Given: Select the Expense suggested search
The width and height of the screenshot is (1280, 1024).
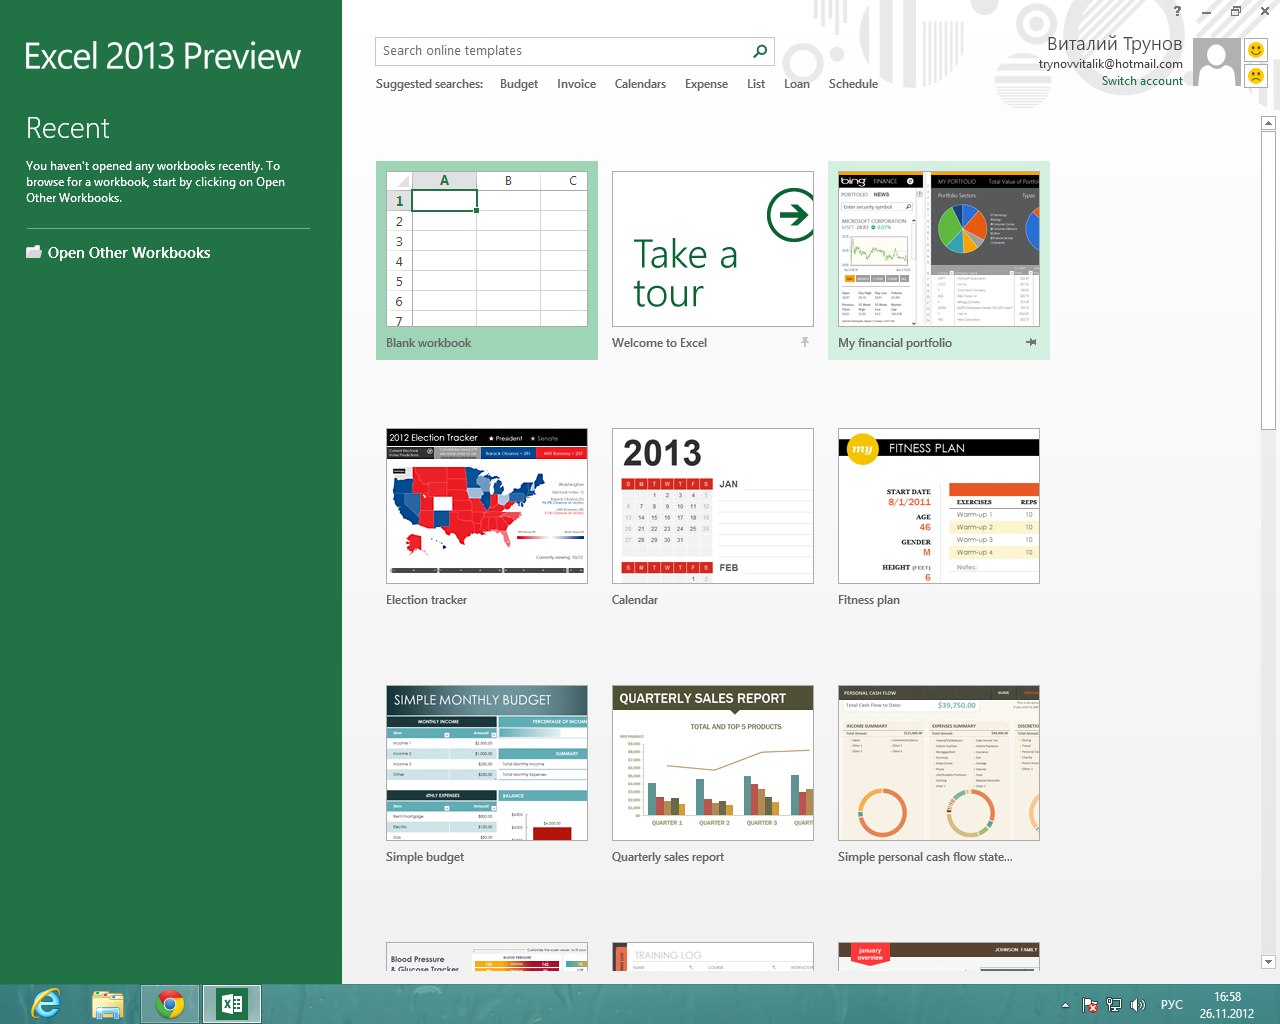Looking at the screenshot, I should 706,84.
